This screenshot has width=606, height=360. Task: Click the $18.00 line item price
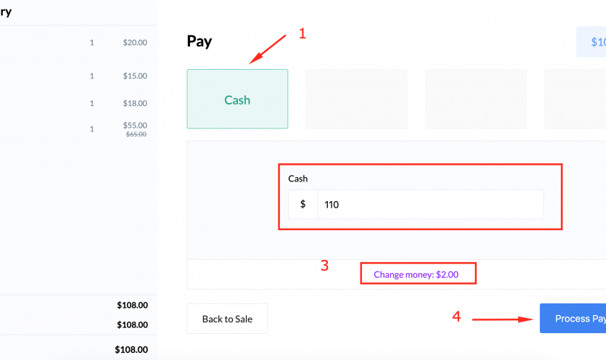pyautogui.click(x=135, y=103)
